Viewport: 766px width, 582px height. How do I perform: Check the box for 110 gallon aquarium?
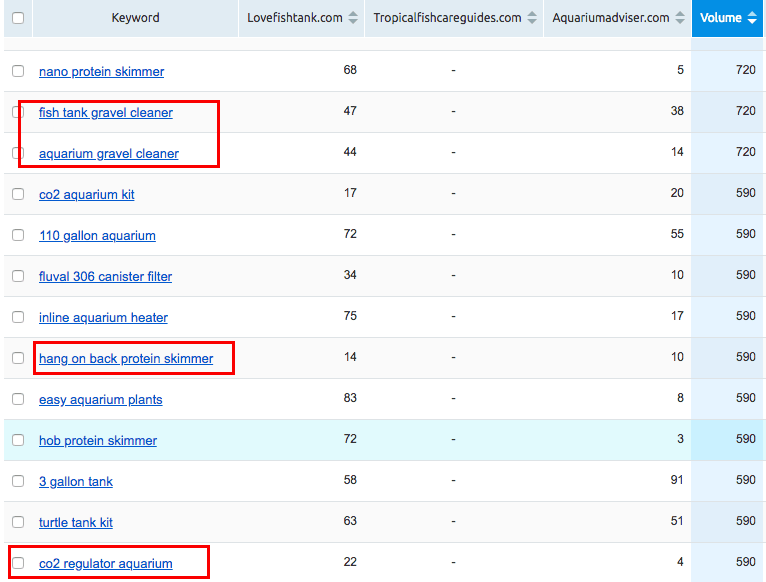coord(18,235)
